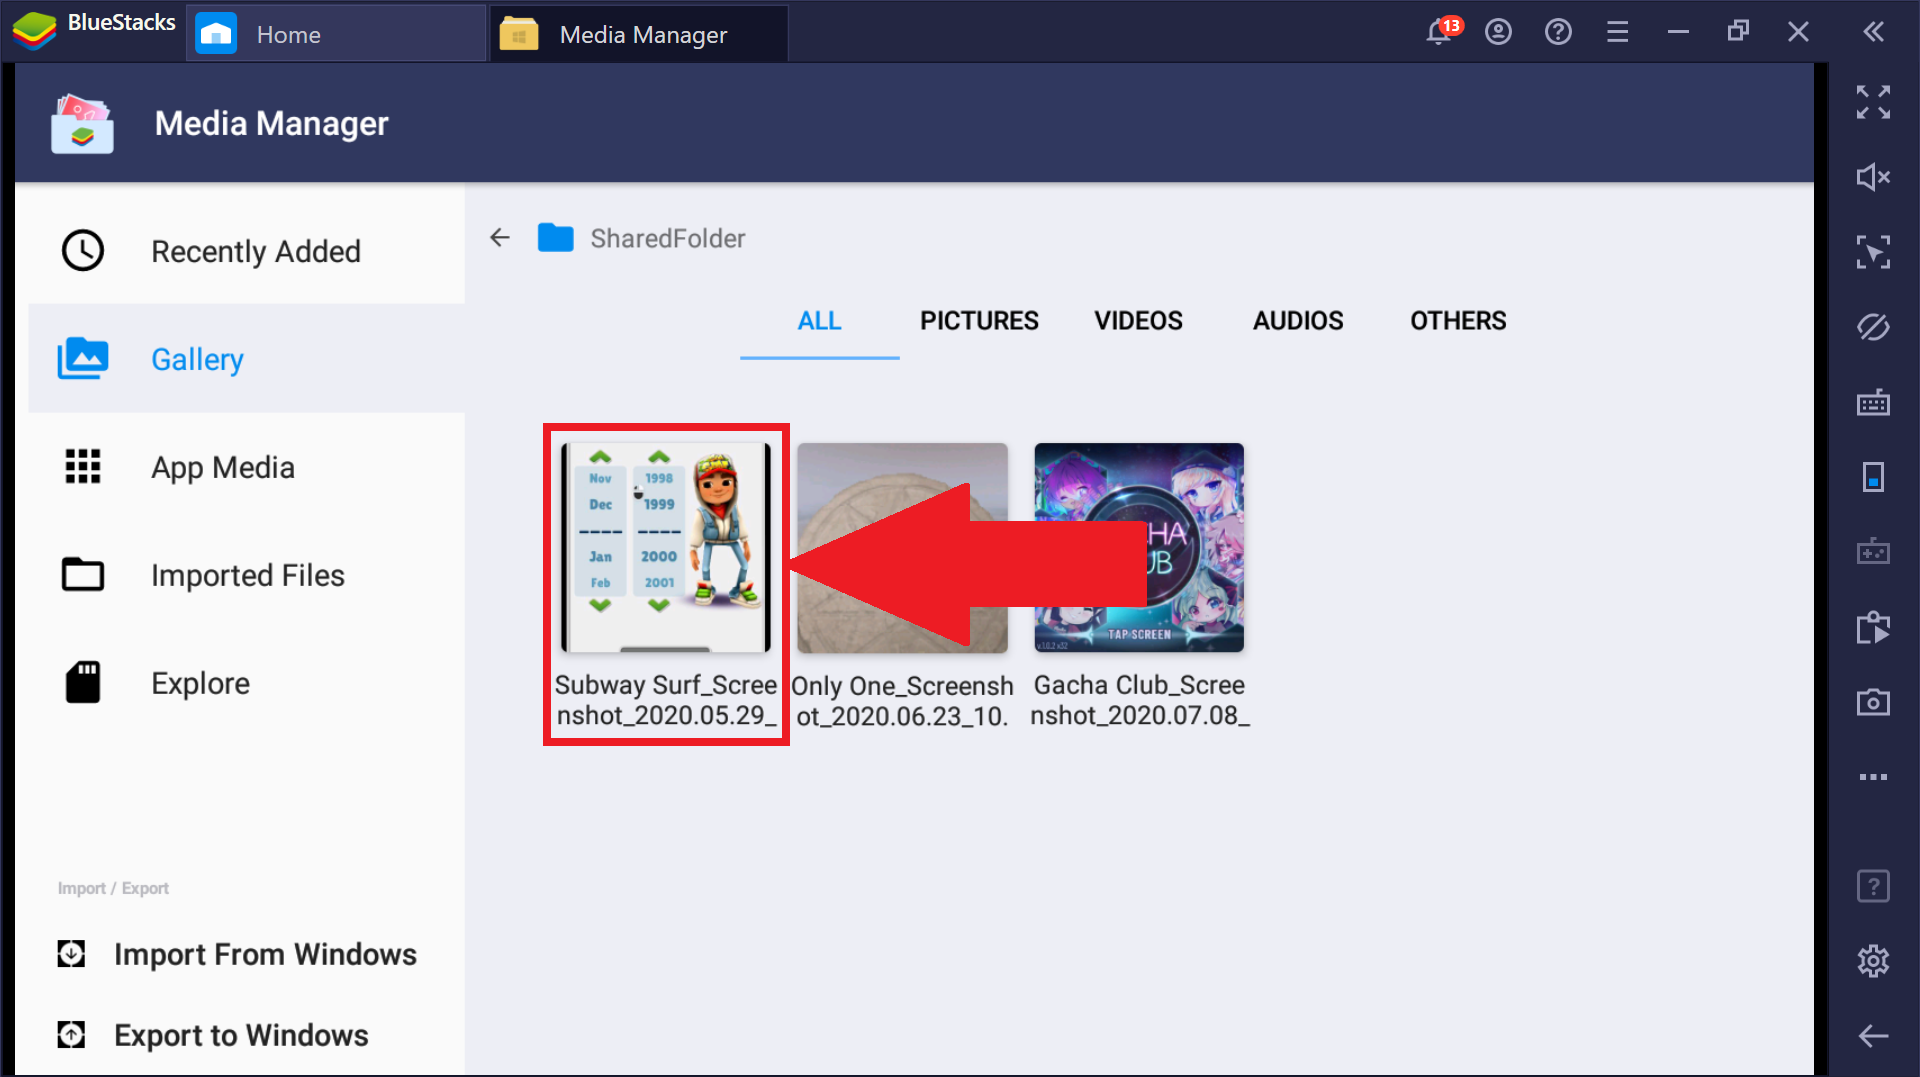Image resolution: width=1920 pixels, height=1077 pixels.
Task: Open Recently Added section
Action: click(x=246, y=251)
